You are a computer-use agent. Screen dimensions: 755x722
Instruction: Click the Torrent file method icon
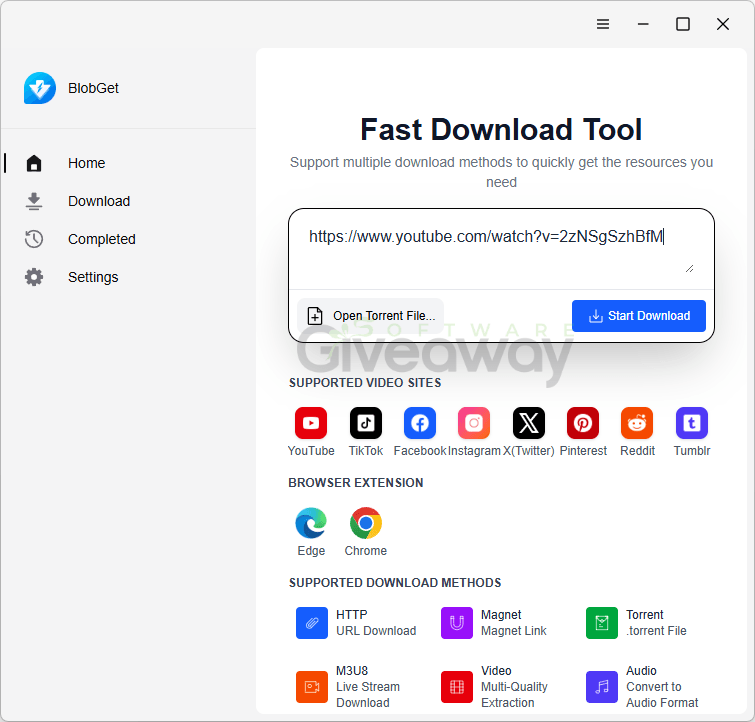point(601,623)
